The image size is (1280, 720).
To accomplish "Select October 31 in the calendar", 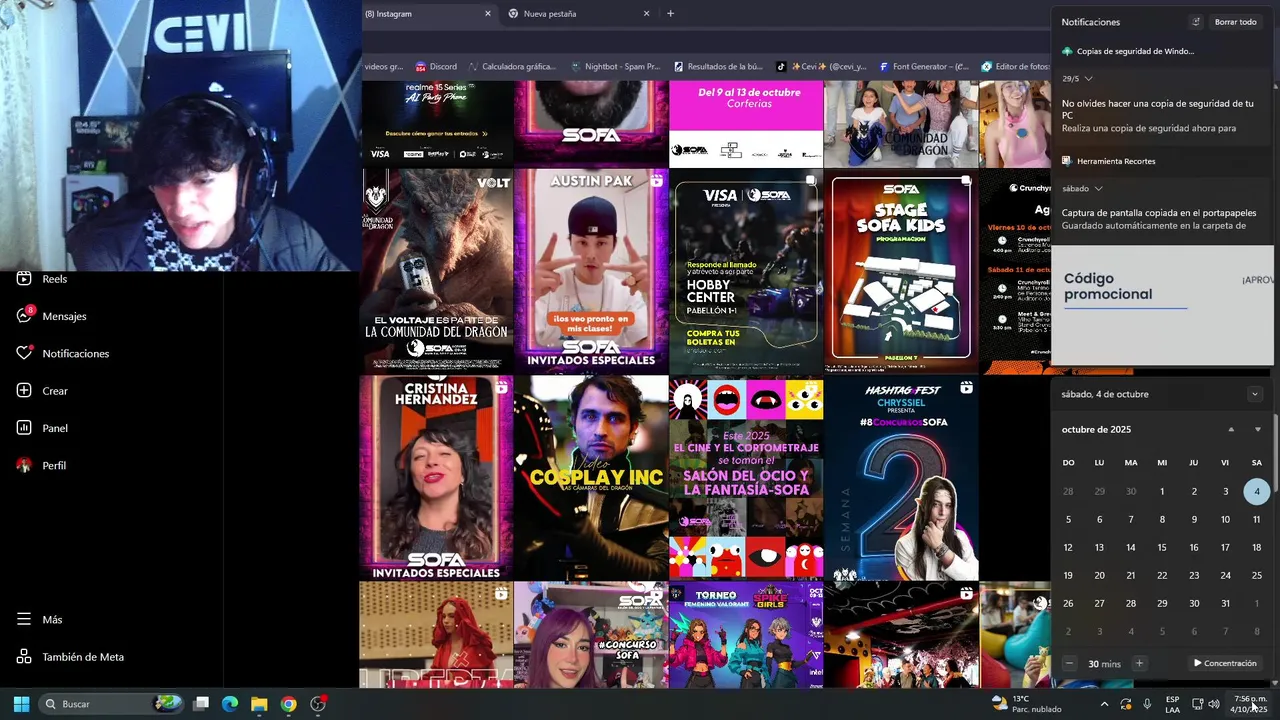I will 1225,603.
